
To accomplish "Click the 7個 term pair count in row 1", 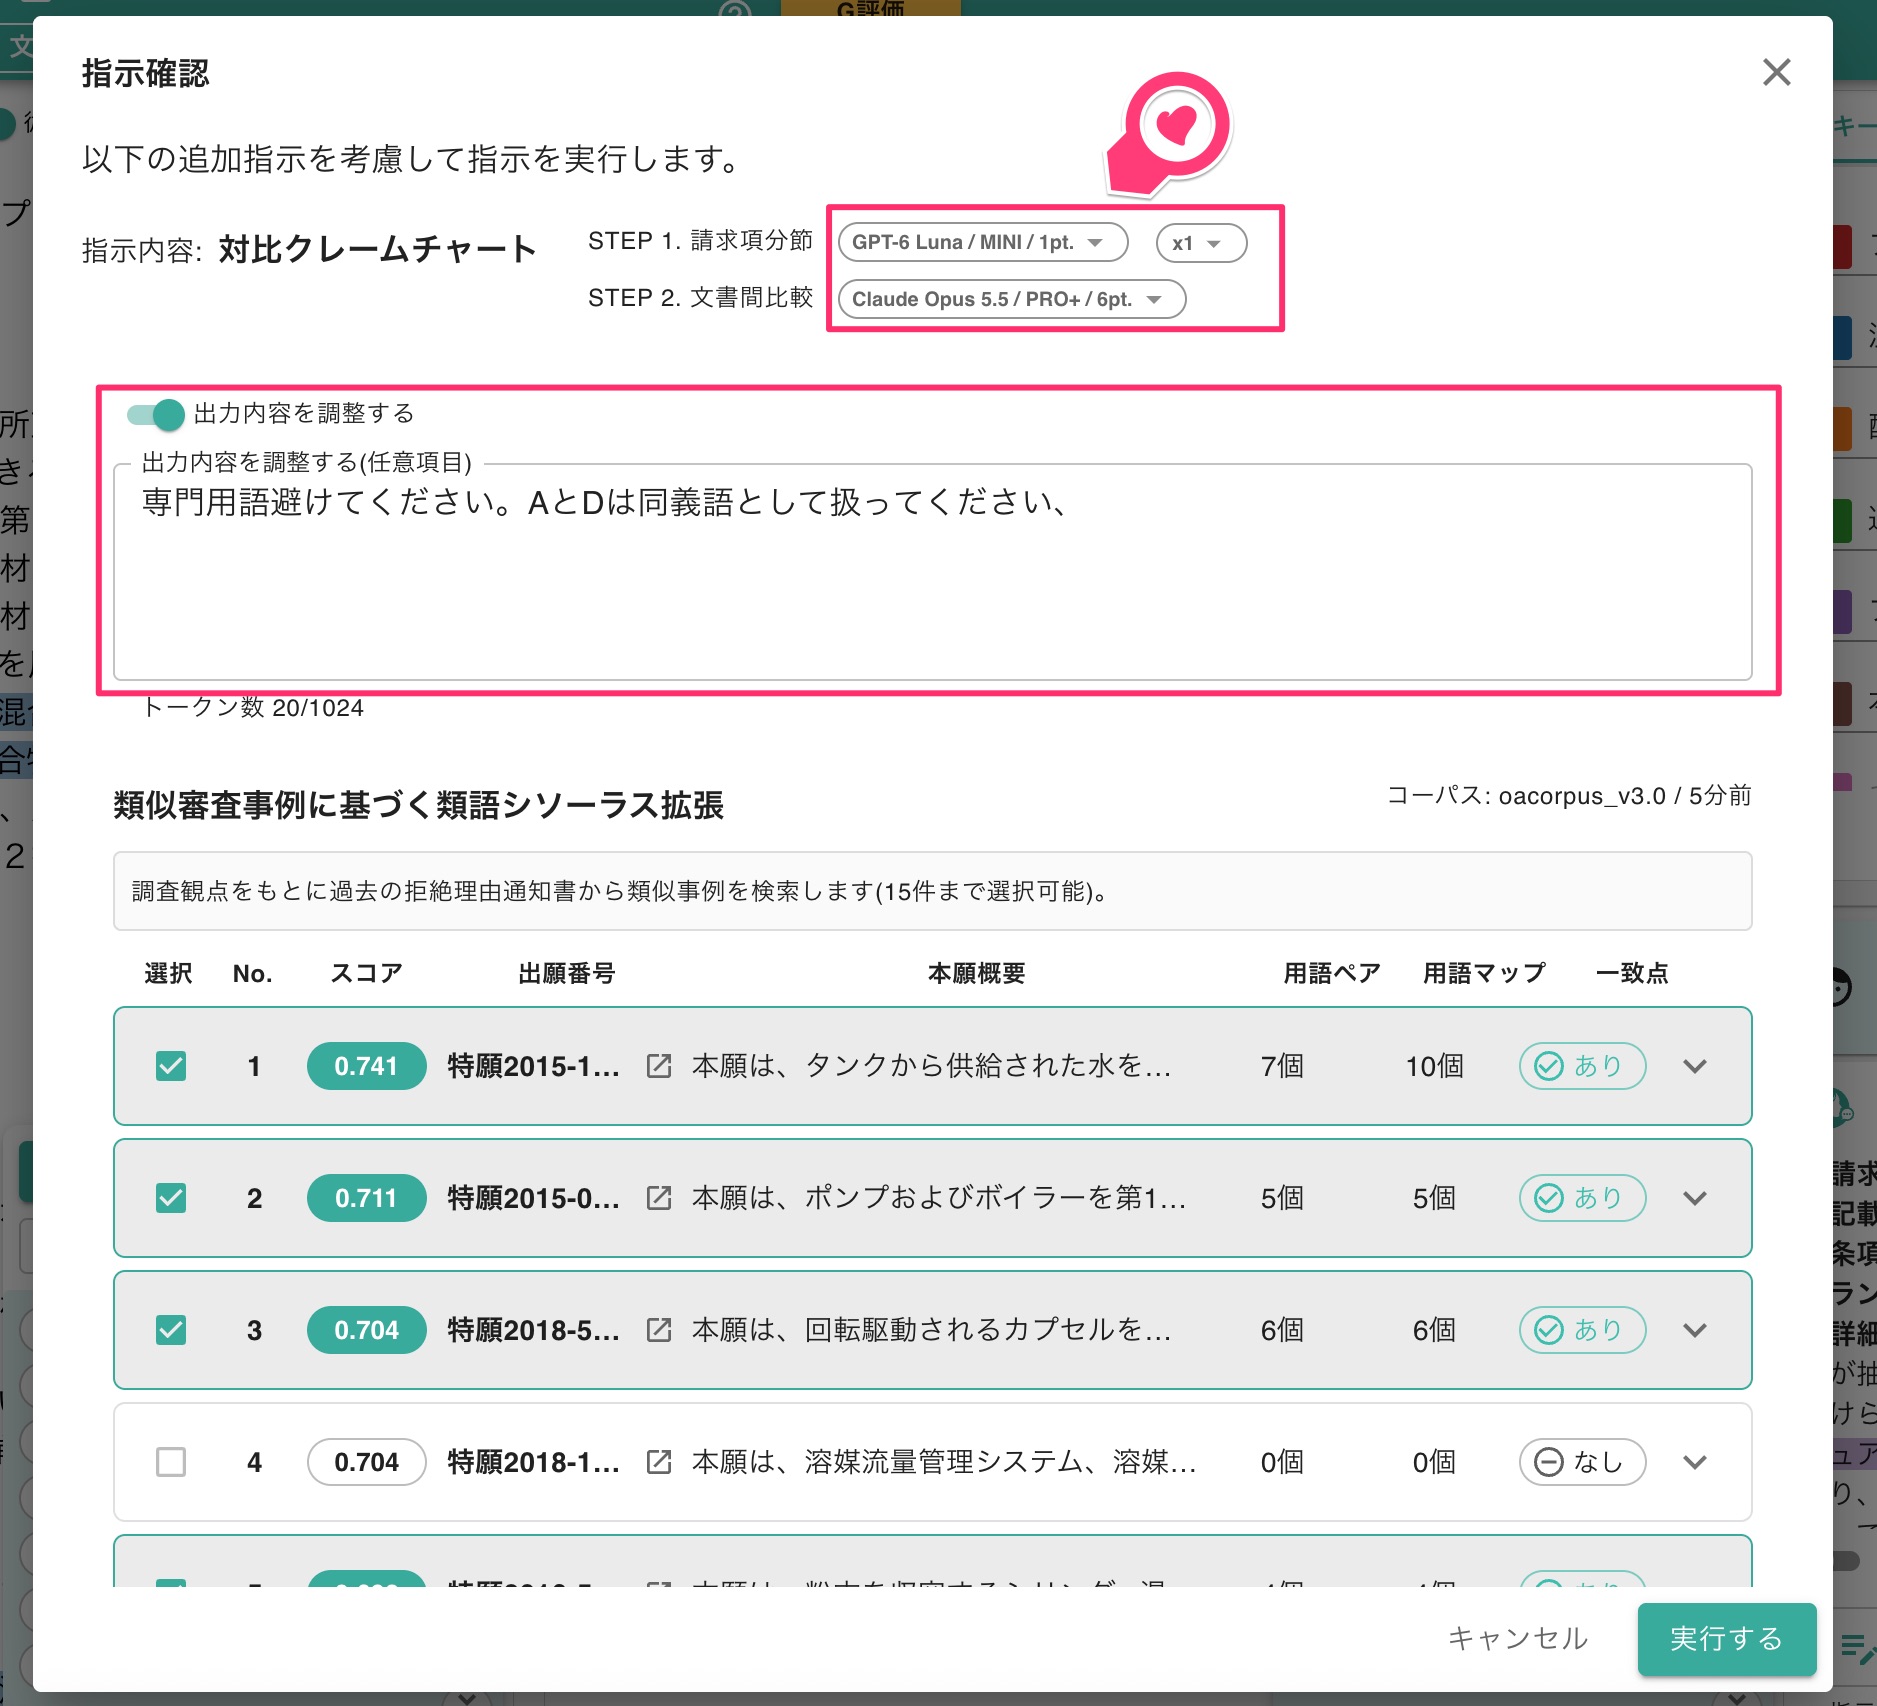I will 1282,1066.
